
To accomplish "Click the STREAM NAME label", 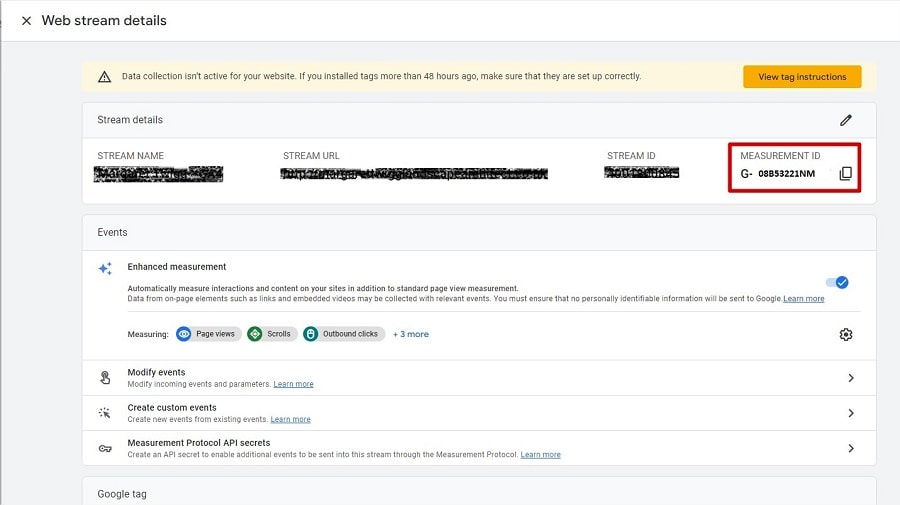I will [x=130, y=156].
